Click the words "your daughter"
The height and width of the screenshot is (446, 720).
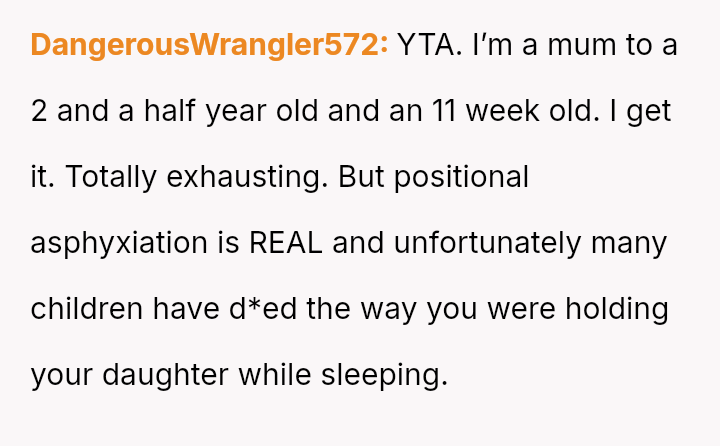(130, 375)
